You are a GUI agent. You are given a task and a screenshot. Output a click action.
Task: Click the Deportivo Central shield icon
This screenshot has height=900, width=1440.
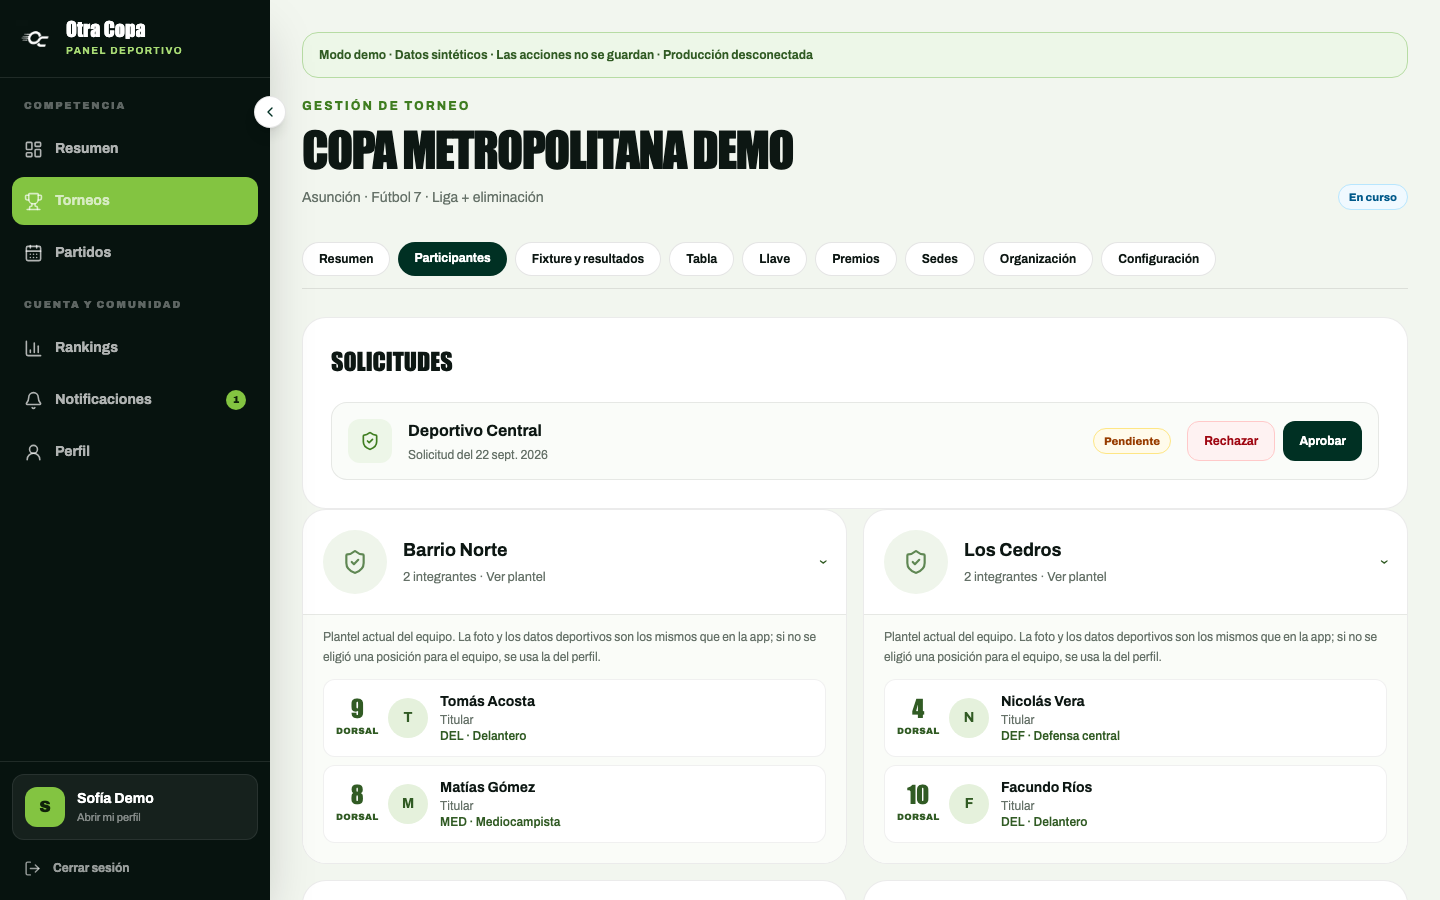370,441
